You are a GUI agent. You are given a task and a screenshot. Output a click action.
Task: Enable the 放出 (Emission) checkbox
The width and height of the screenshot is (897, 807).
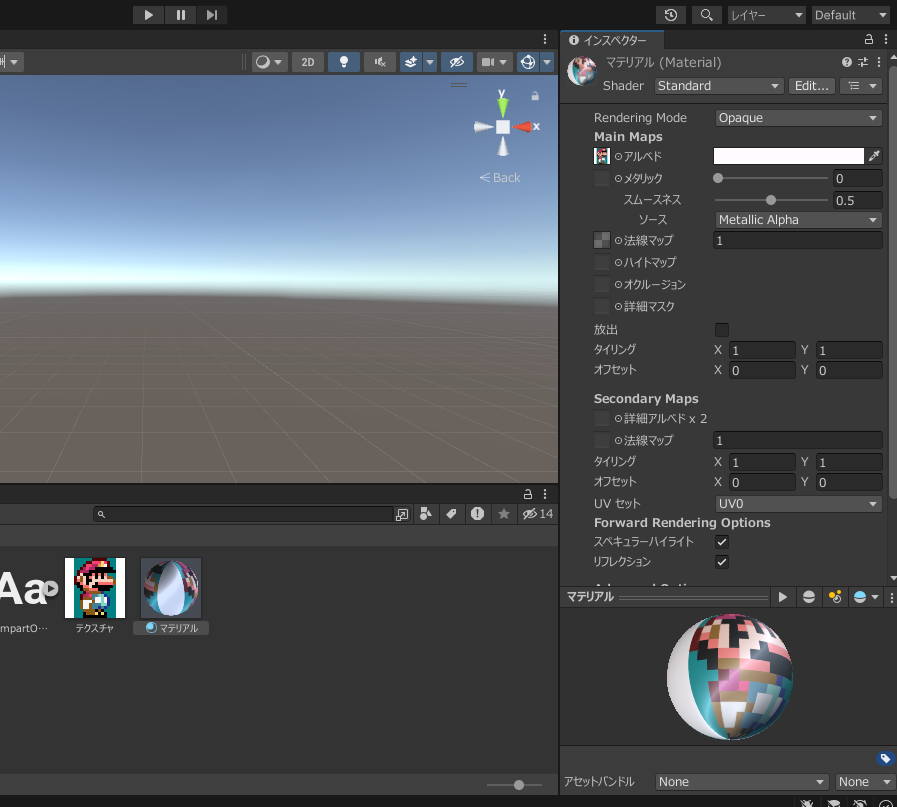721,329
